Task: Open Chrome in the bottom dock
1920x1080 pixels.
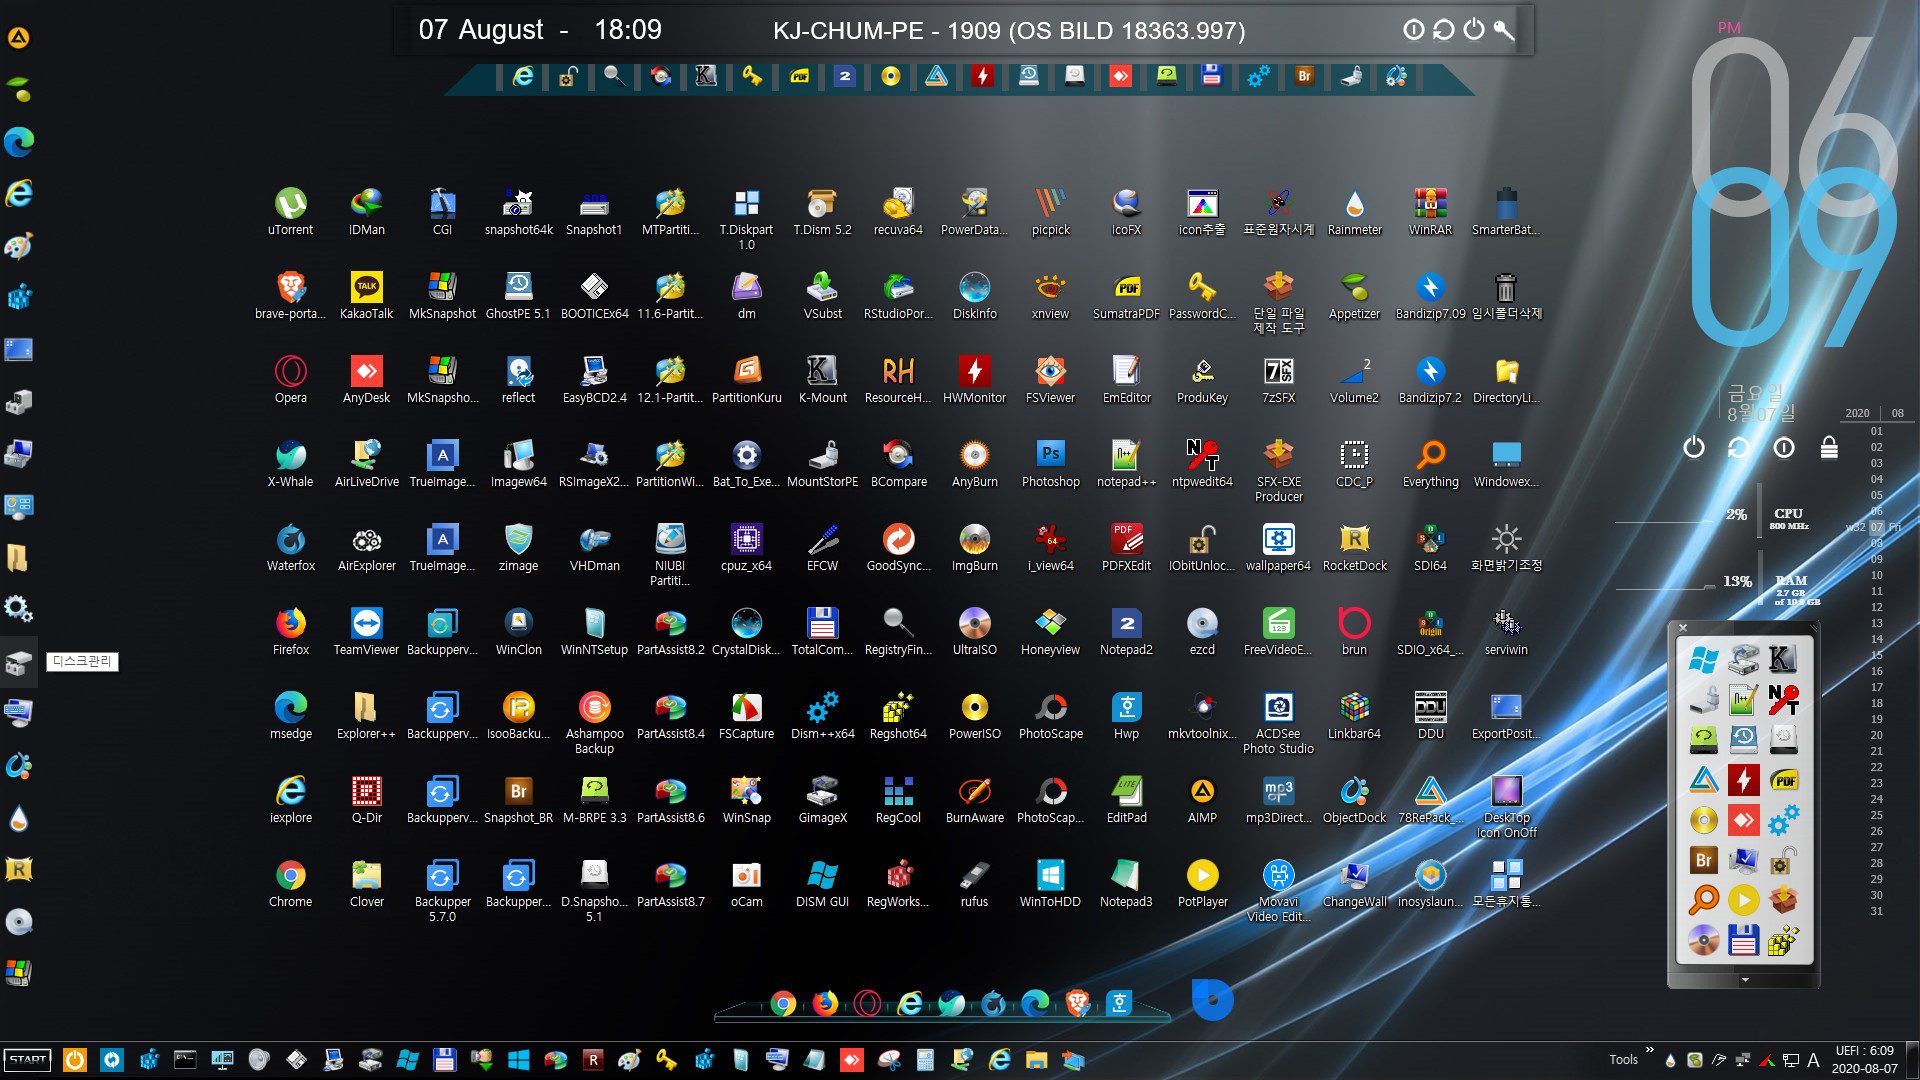Action: [x=783, y=1003]
